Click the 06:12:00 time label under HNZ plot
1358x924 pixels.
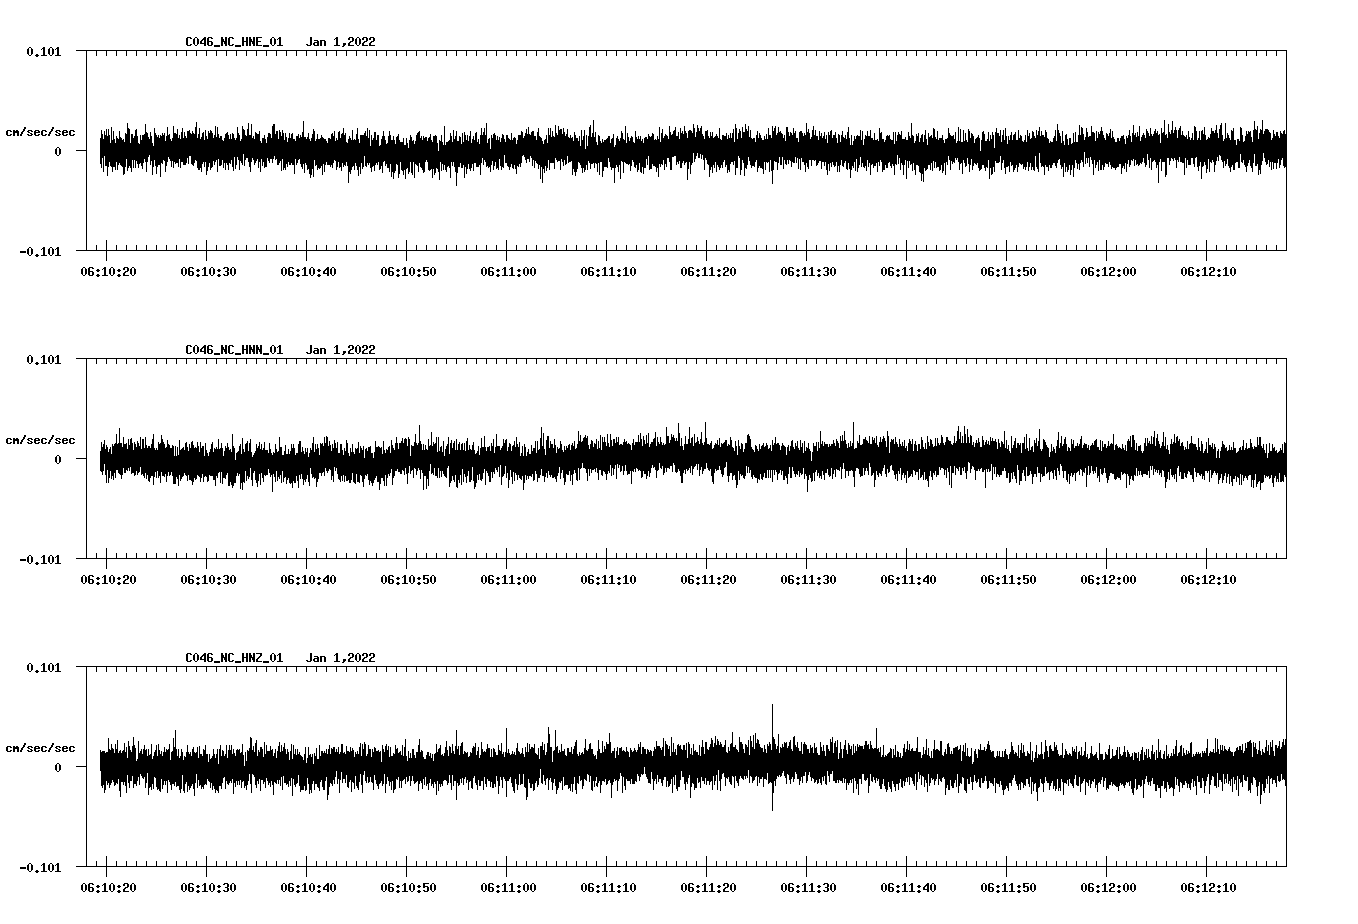1108,888
